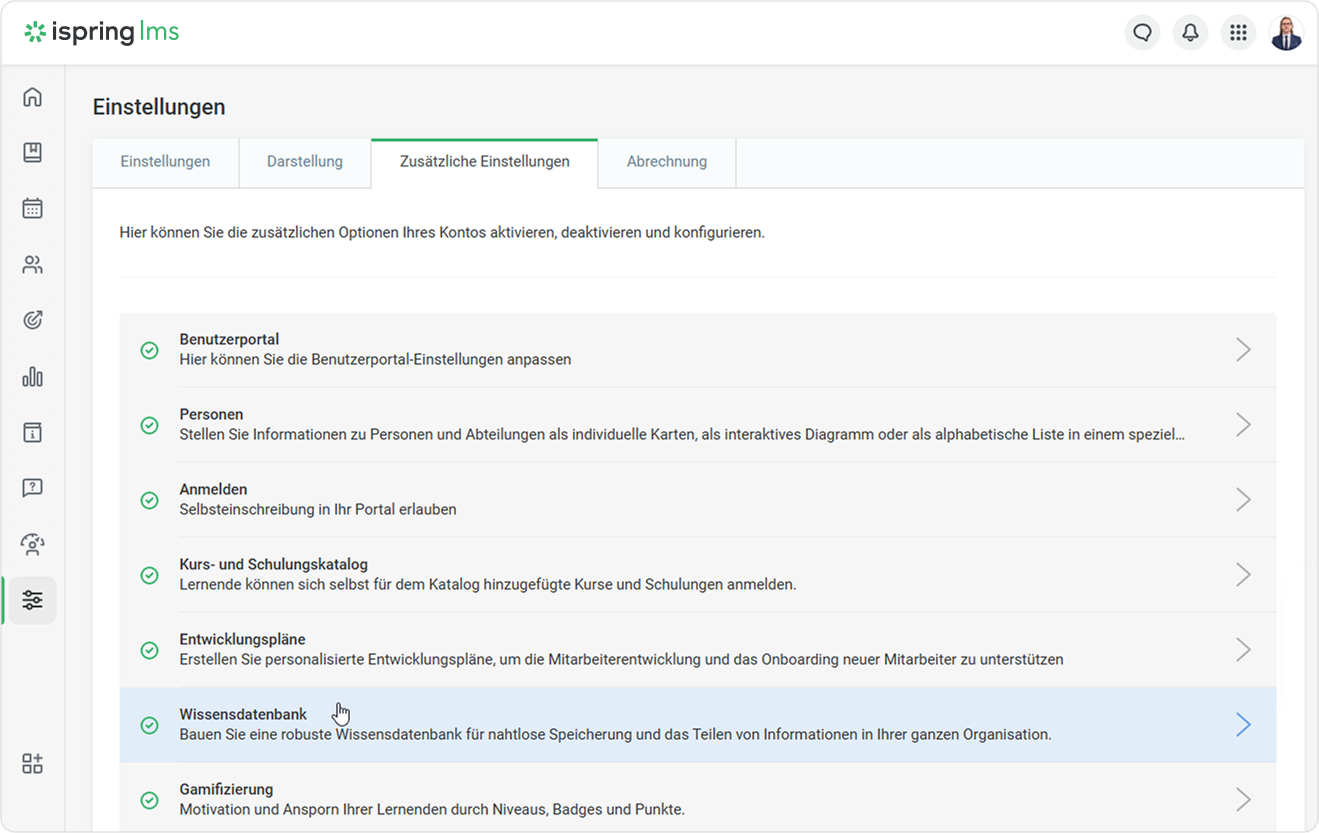The height and width of the screenshot is (833, 1319).
Task: Open the Entwicklungspläne settings title
Action: pyautogui.click(x=242, y=640)
